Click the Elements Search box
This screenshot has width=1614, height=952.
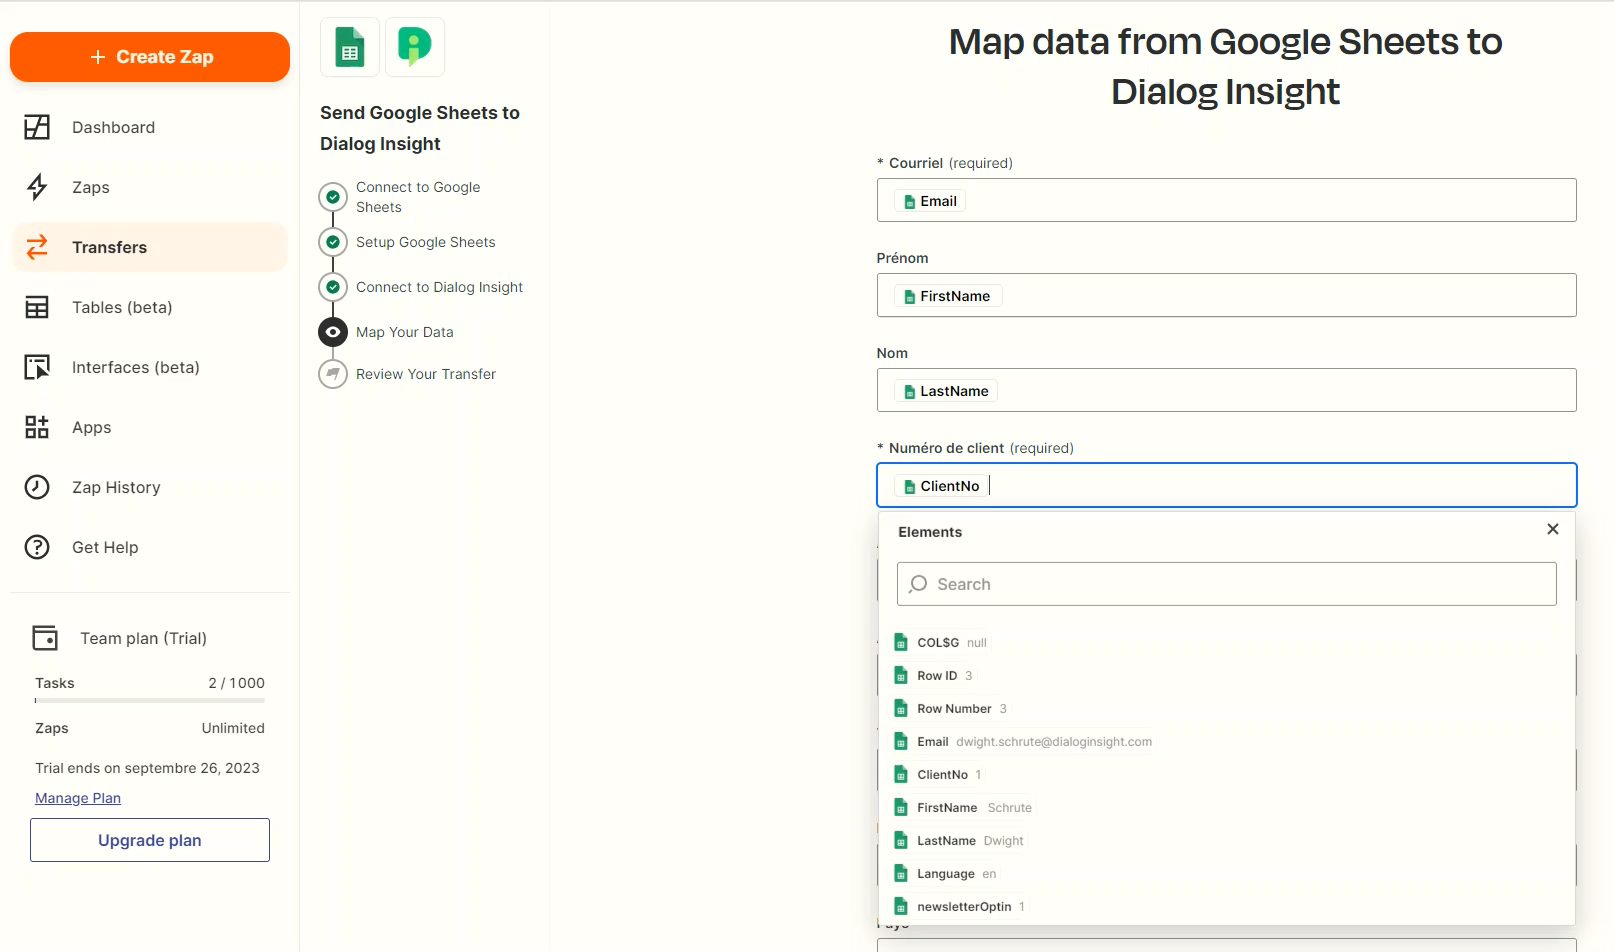coord(1227,584)
